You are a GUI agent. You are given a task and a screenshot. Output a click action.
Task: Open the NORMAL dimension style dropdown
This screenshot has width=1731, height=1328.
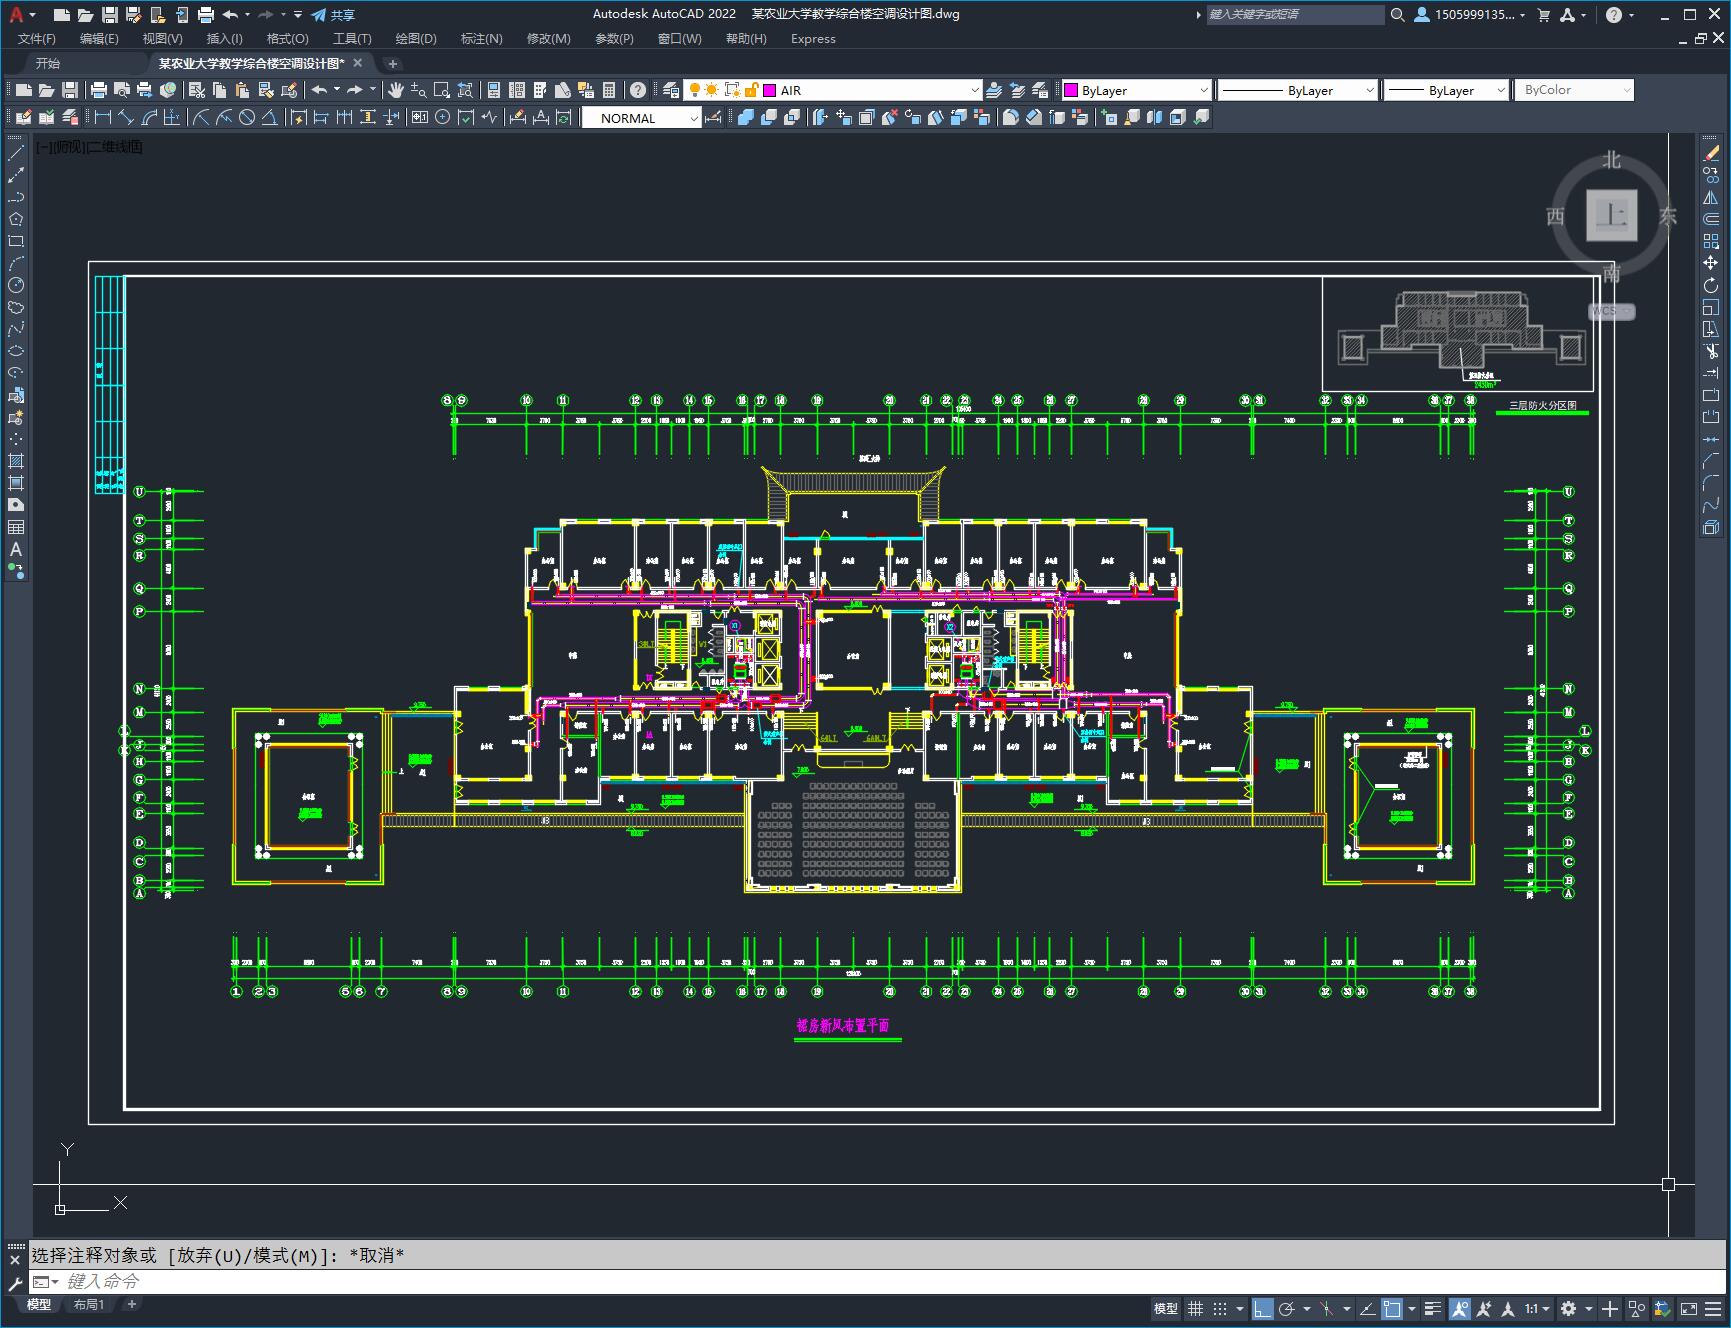tap(641, 118)
